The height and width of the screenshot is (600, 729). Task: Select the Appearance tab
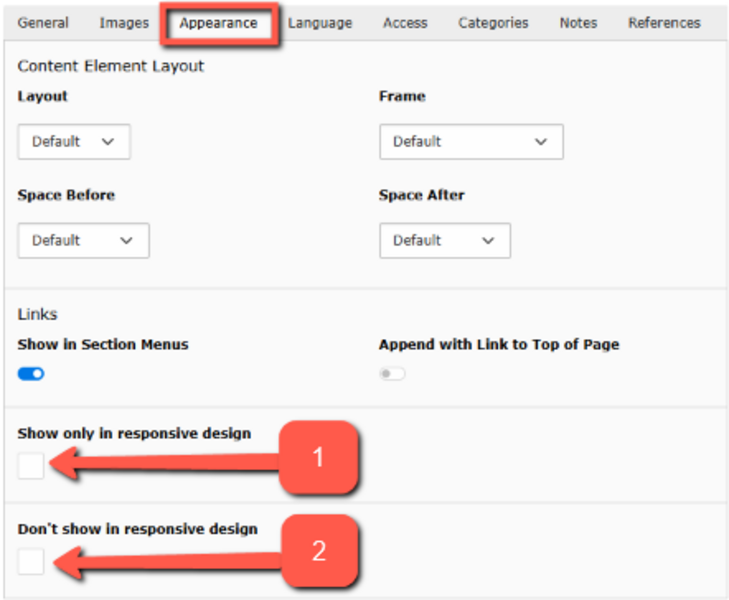click(x=218, y=23)
